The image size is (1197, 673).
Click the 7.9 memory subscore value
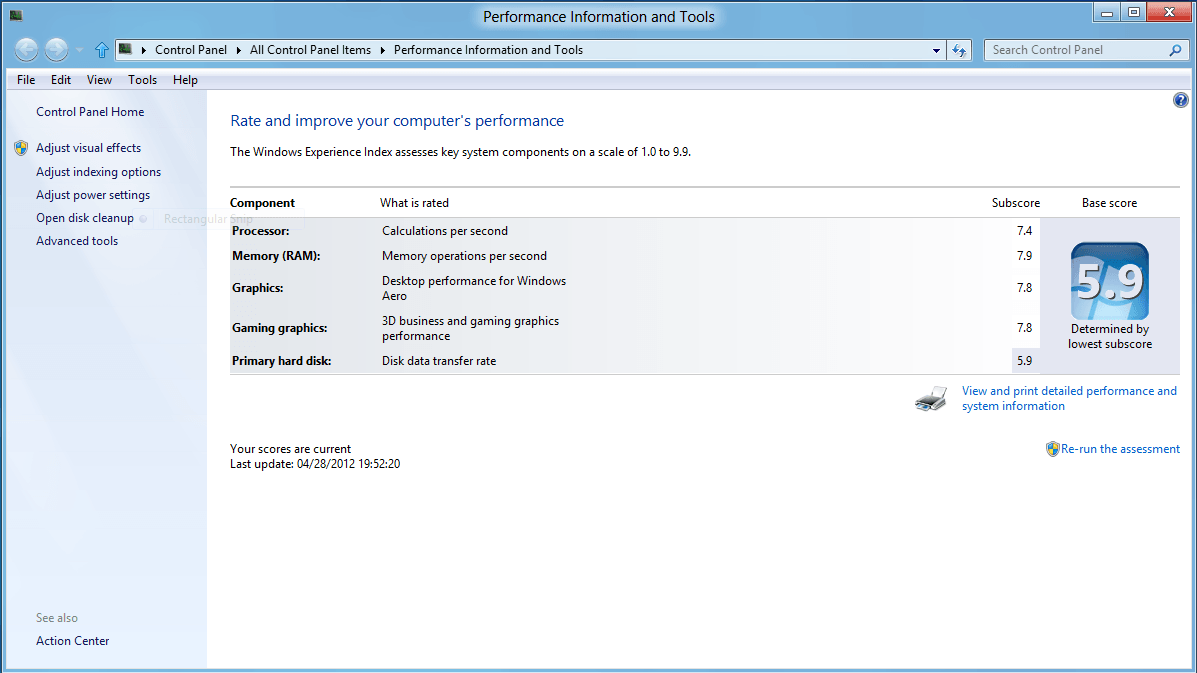pos(1024,256)
